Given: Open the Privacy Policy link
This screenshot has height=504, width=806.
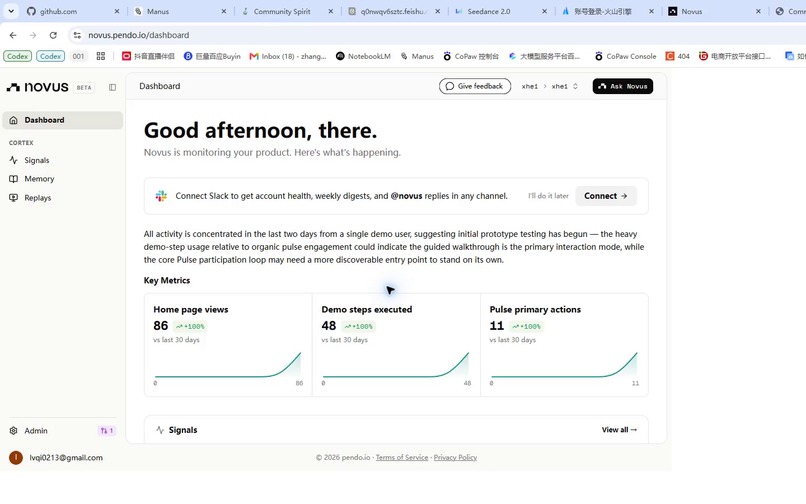Looking at the screenshot, I should coord(455,458).
